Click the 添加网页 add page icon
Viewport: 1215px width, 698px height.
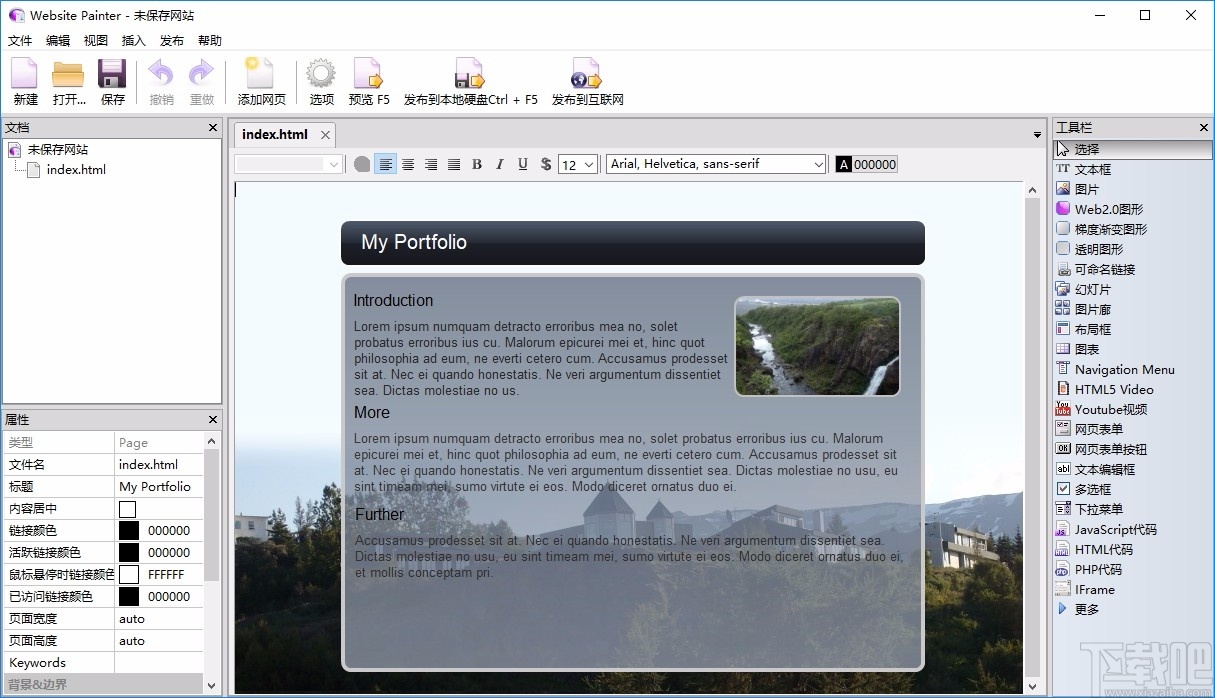(x=261, y=80)
